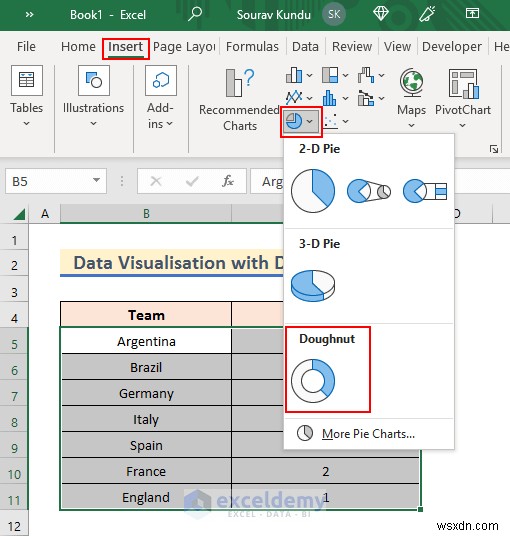This screenshot has height=536, width=510.
Task: Open the Name Box dropdown
Action: point(96,180)
